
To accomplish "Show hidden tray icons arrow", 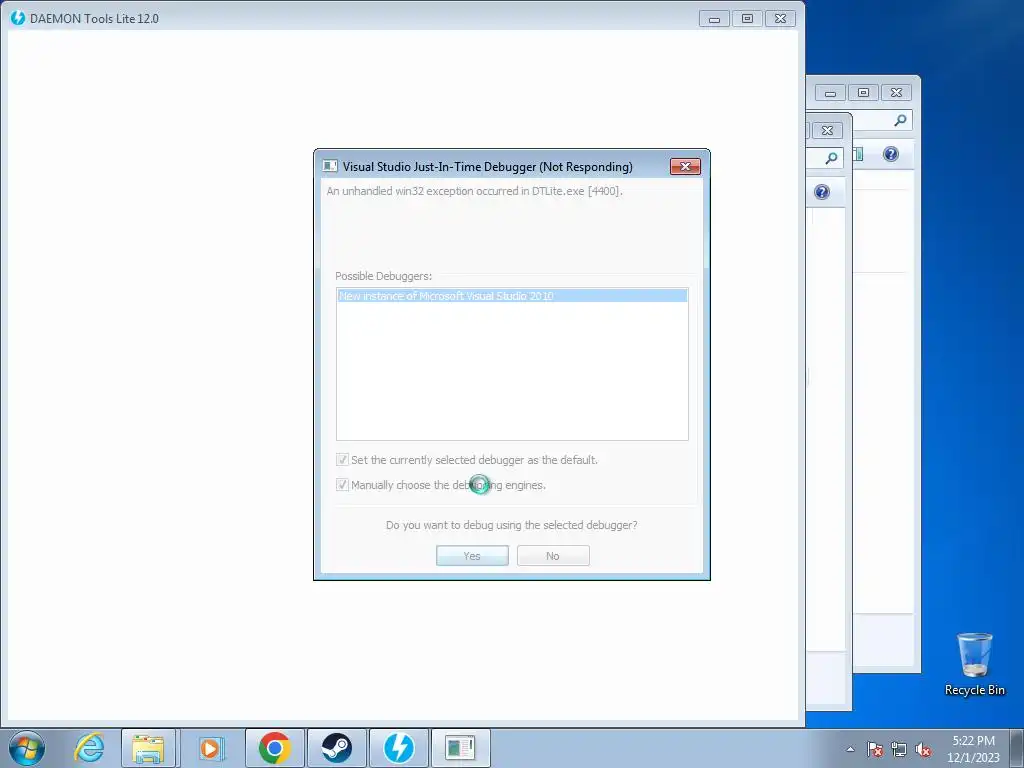I will click(x=850, y=749).
